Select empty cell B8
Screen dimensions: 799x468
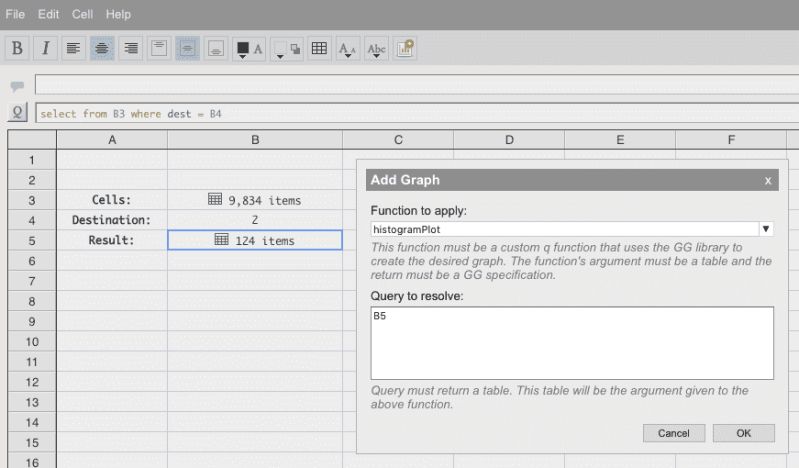pos(255,301)
